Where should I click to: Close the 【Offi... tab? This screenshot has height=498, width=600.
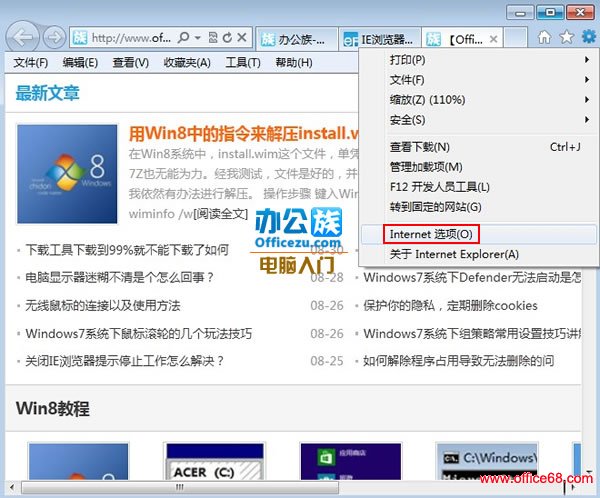coord(494,39)
